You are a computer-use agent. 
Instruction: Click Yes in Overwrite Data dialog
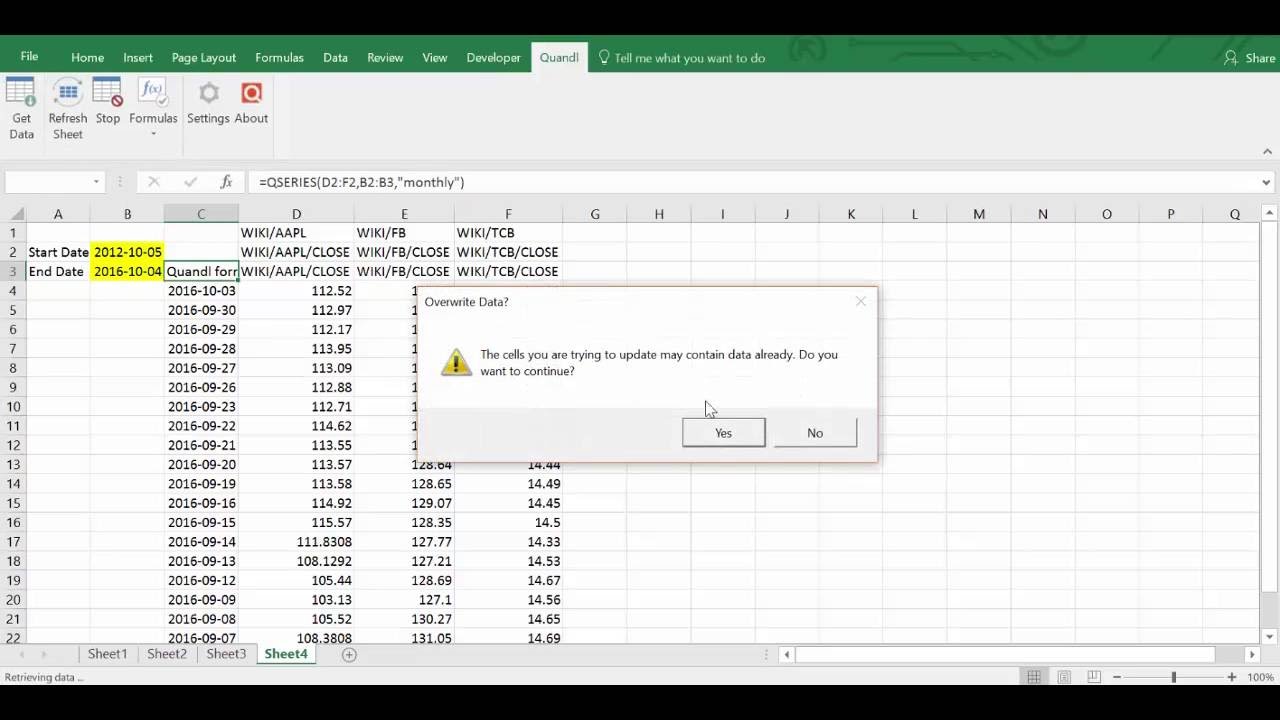[723, 433]
